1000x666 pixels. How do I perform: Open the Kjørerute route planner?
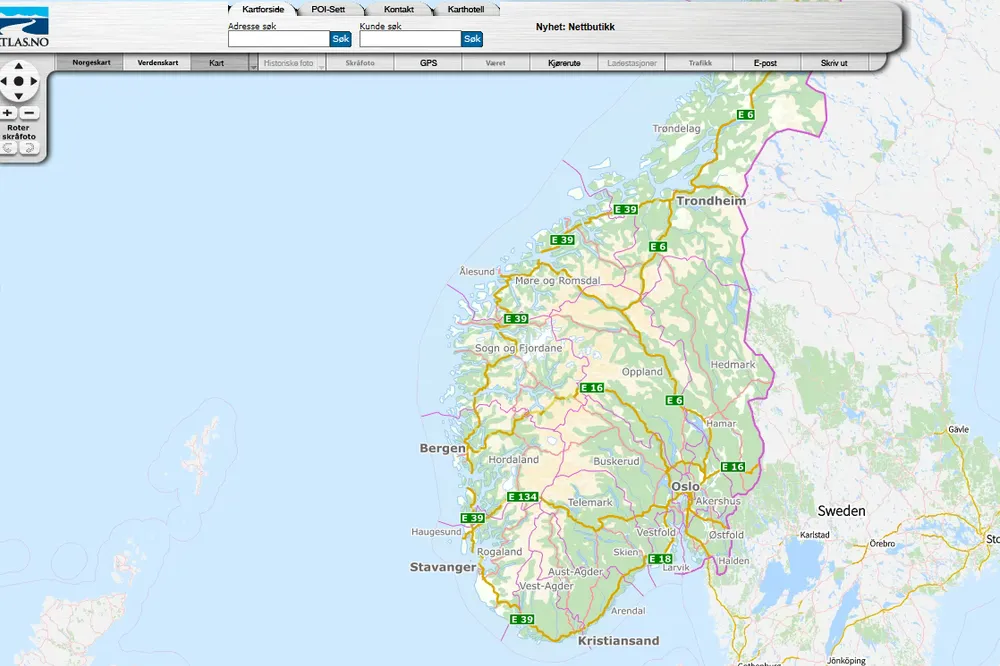[564, 63]
